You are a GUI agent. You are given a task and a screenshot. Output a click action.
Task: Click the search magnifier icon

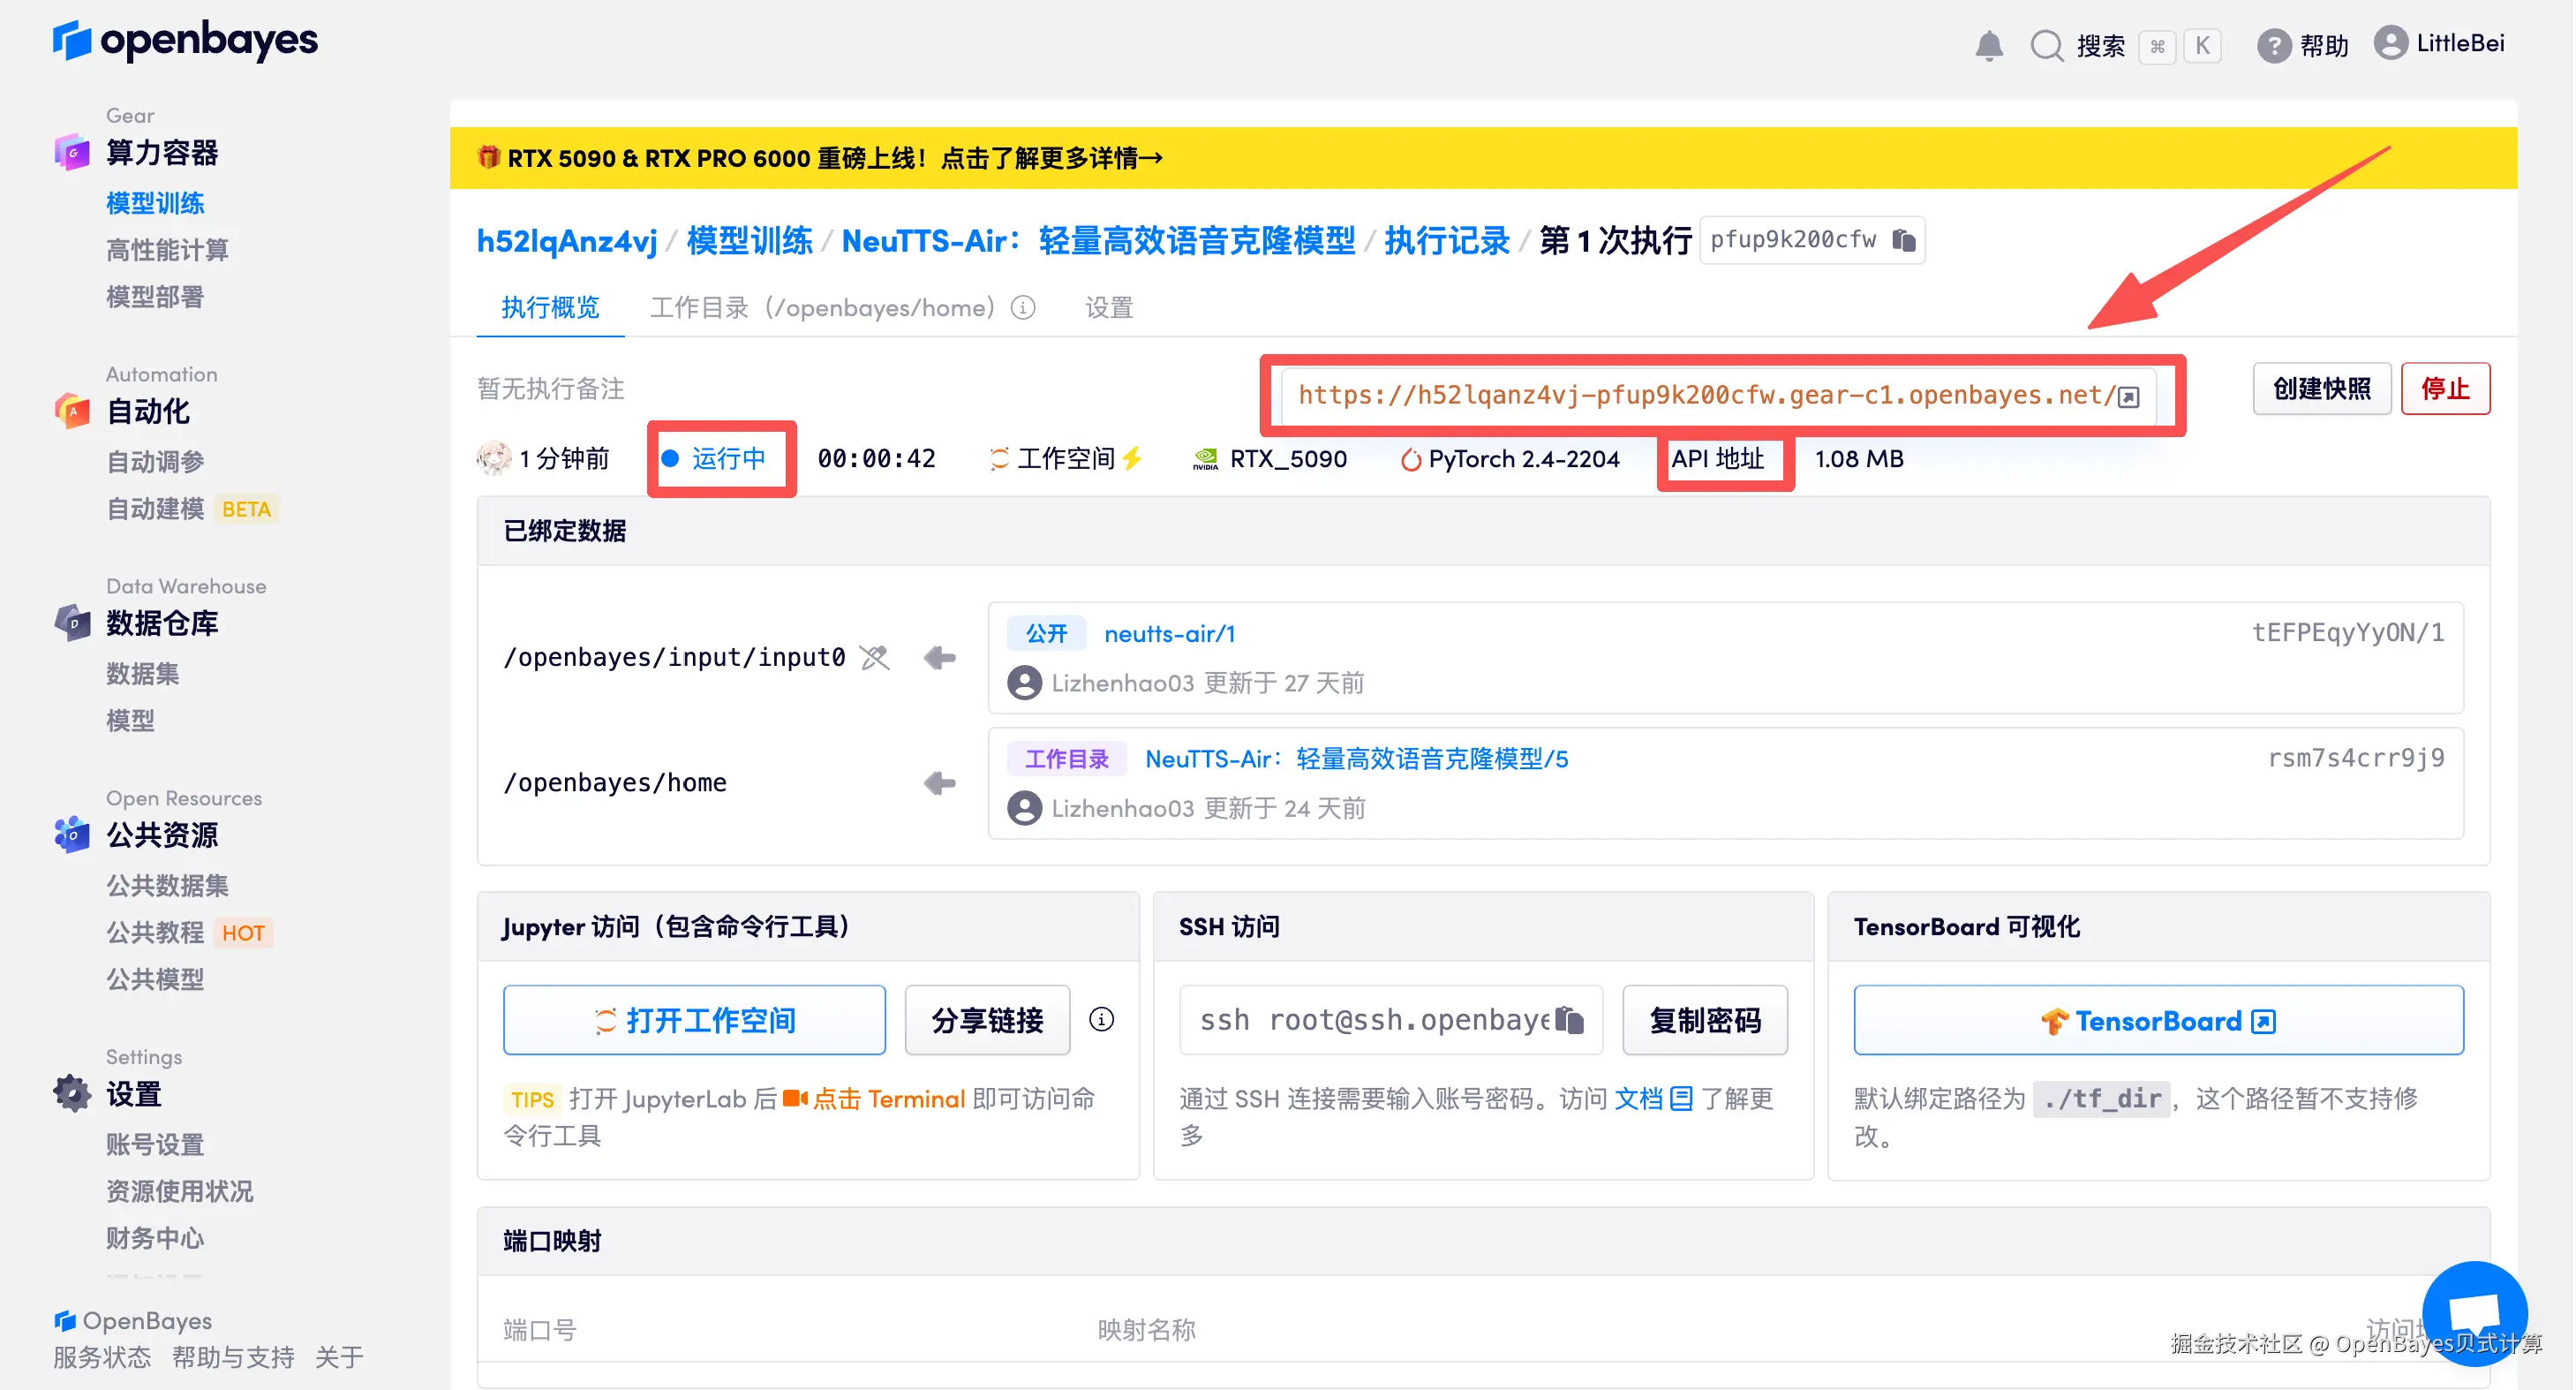coord(2047,45)
